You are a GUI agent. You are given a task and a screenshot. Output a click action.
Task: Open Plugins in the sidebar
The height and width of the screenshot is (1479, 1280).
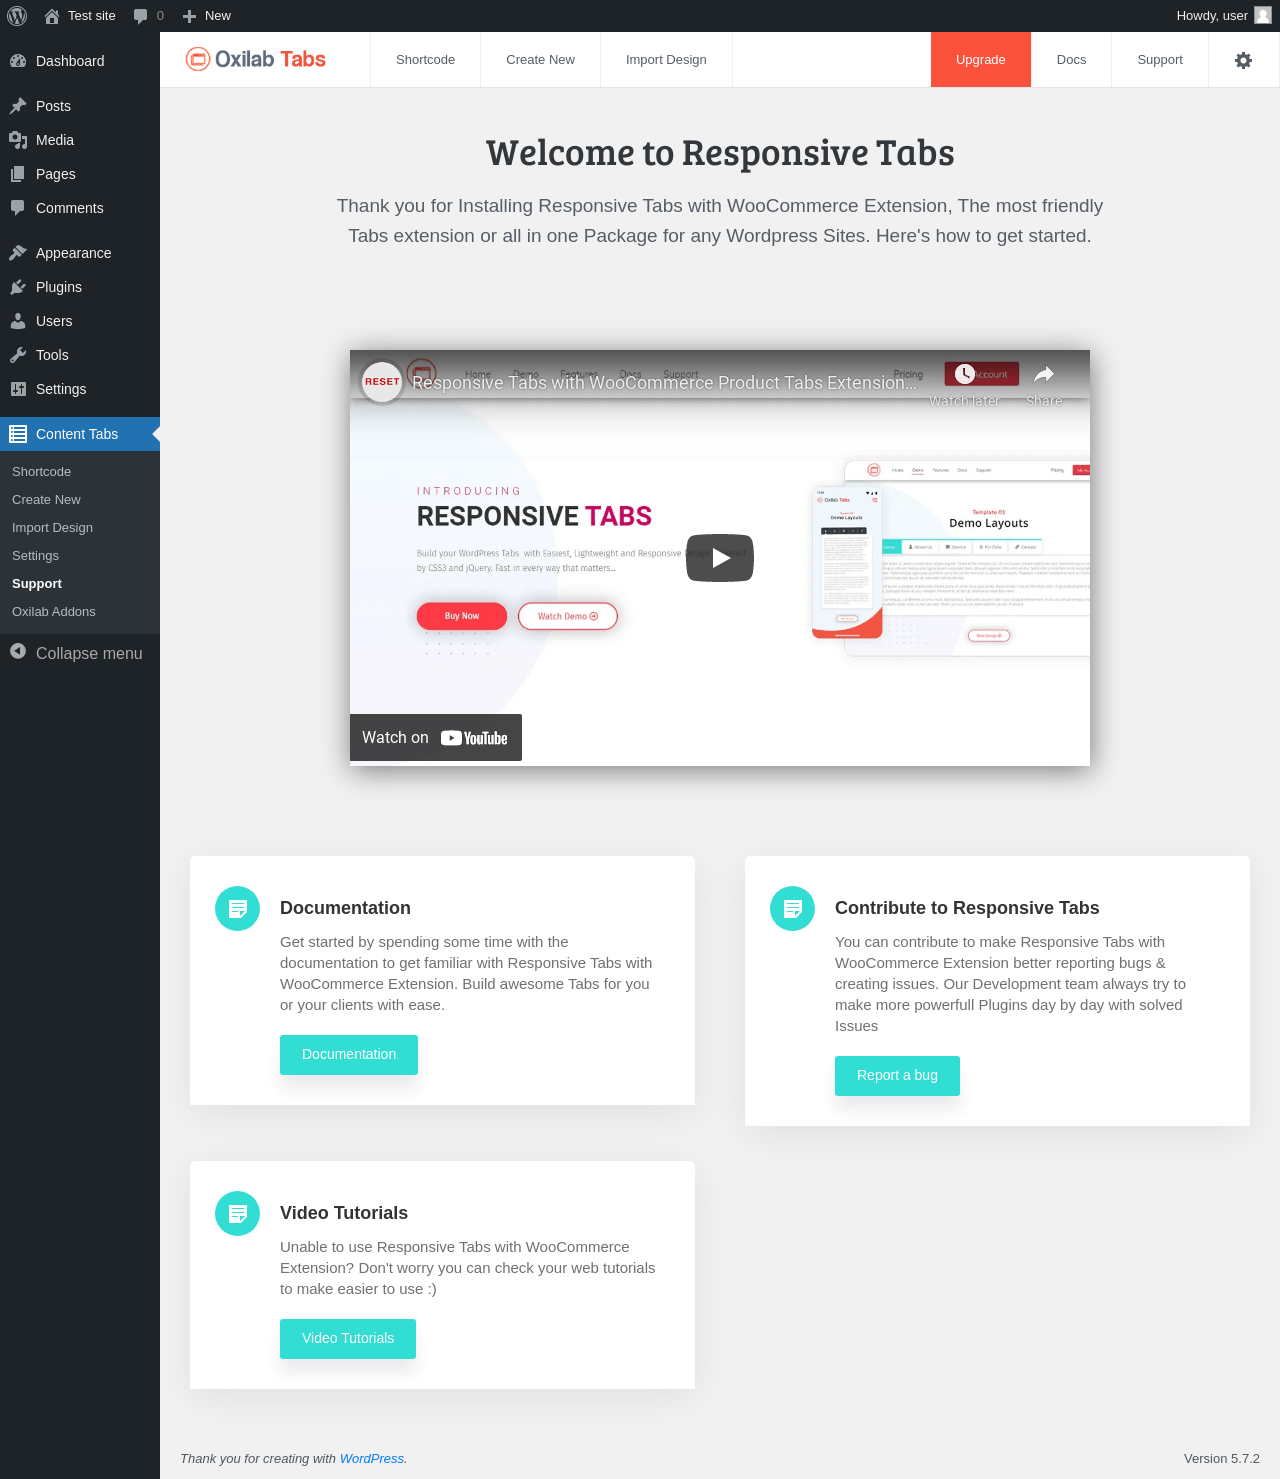coord(80,287)
